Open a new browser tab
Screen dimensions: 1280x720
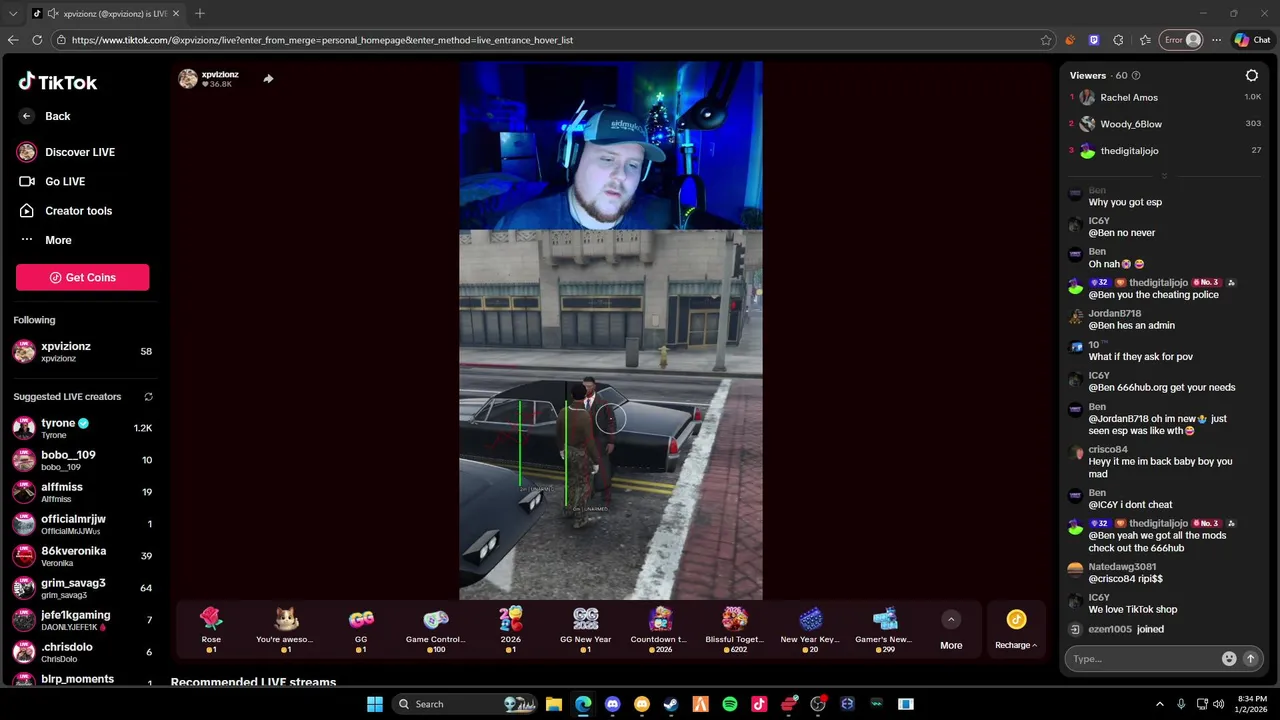click(x=200, y=13)
